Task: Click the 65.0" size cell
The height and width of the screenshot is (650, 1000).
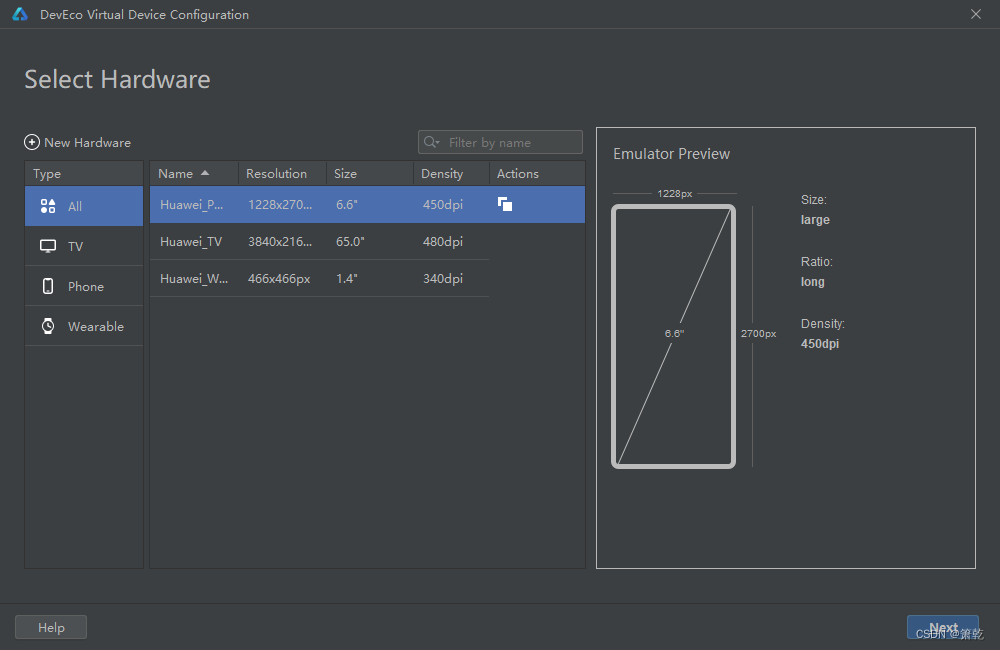Action: (350, 242)
